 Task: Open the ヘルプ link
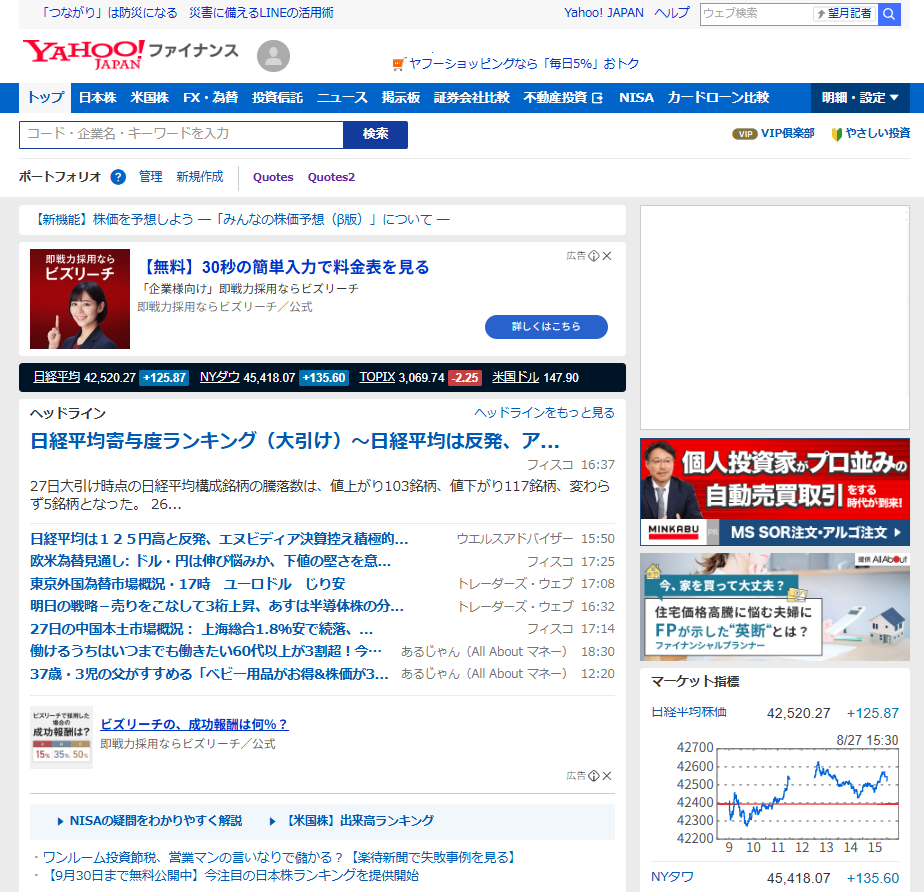coord(672,13)
